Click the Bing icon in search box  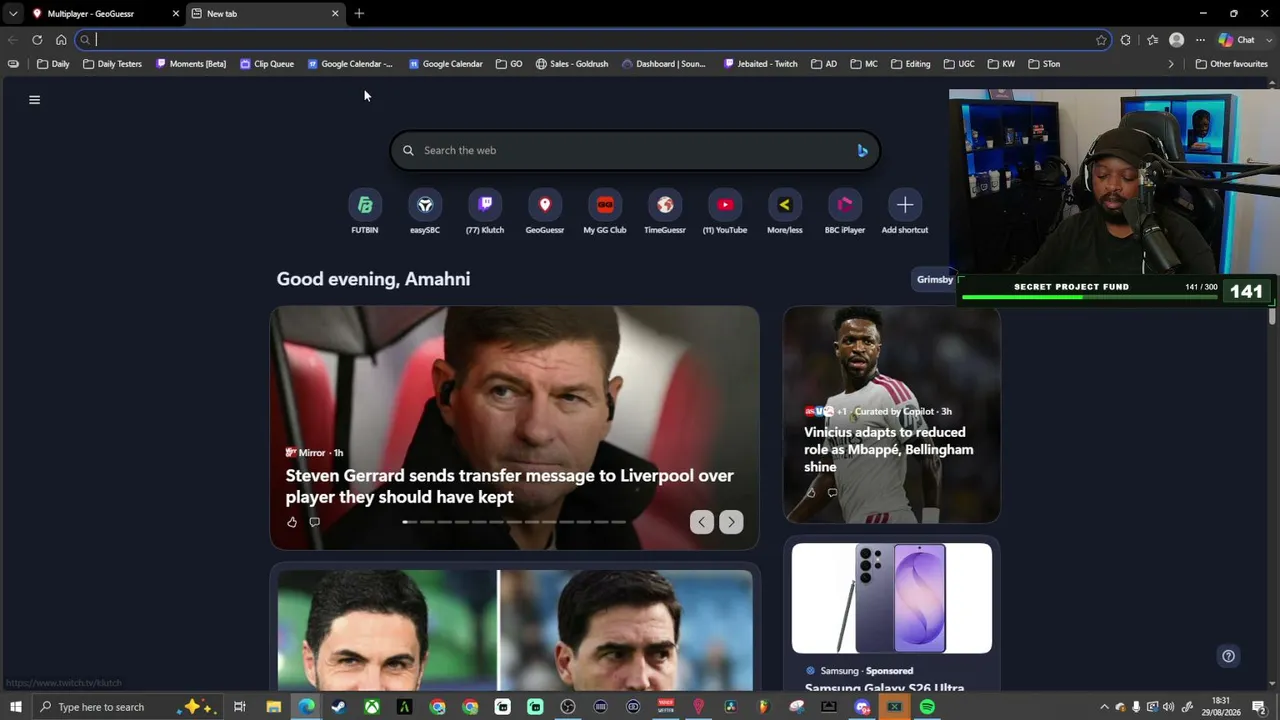click(x=862, y=150)
